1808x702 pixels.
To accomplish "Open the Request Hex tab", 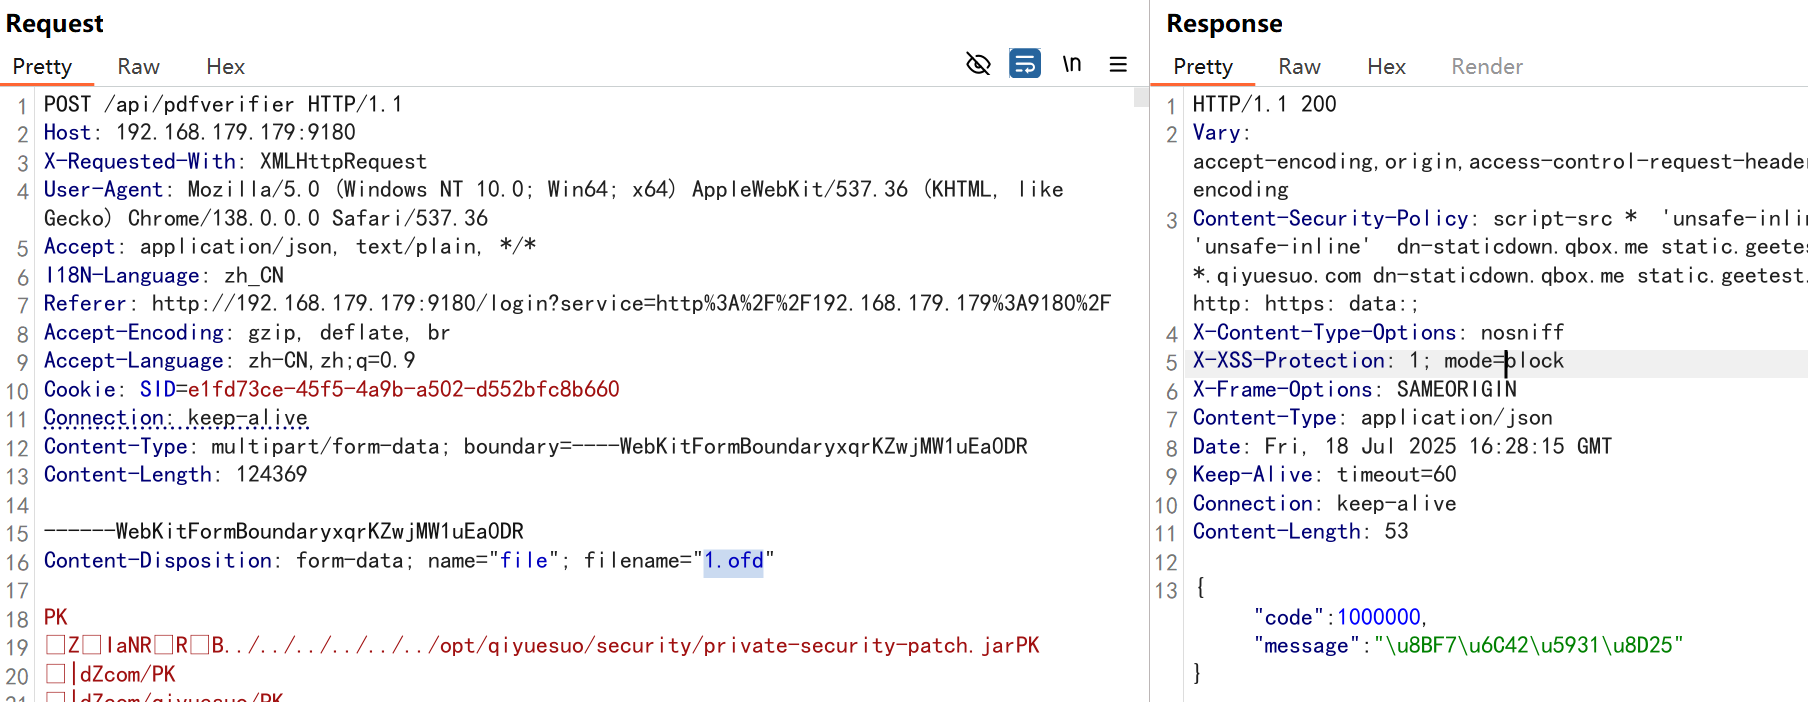I will tap(225, 67).
